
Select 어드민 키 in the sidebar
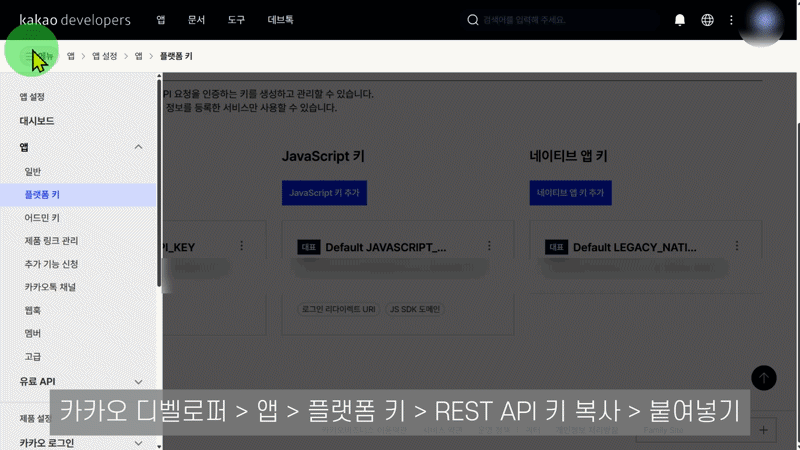point(42,217)
